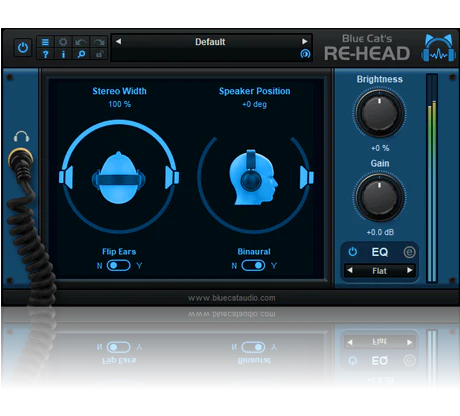Screen dimensions: 460x416
Task: Click the Flip Ears label
Action: 119,251
